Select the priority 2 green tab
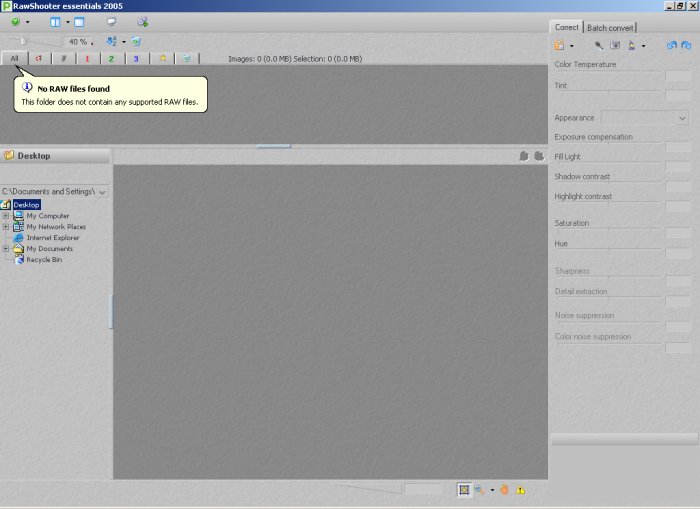Viewport: 700px width, 509px height. point(112,58)
